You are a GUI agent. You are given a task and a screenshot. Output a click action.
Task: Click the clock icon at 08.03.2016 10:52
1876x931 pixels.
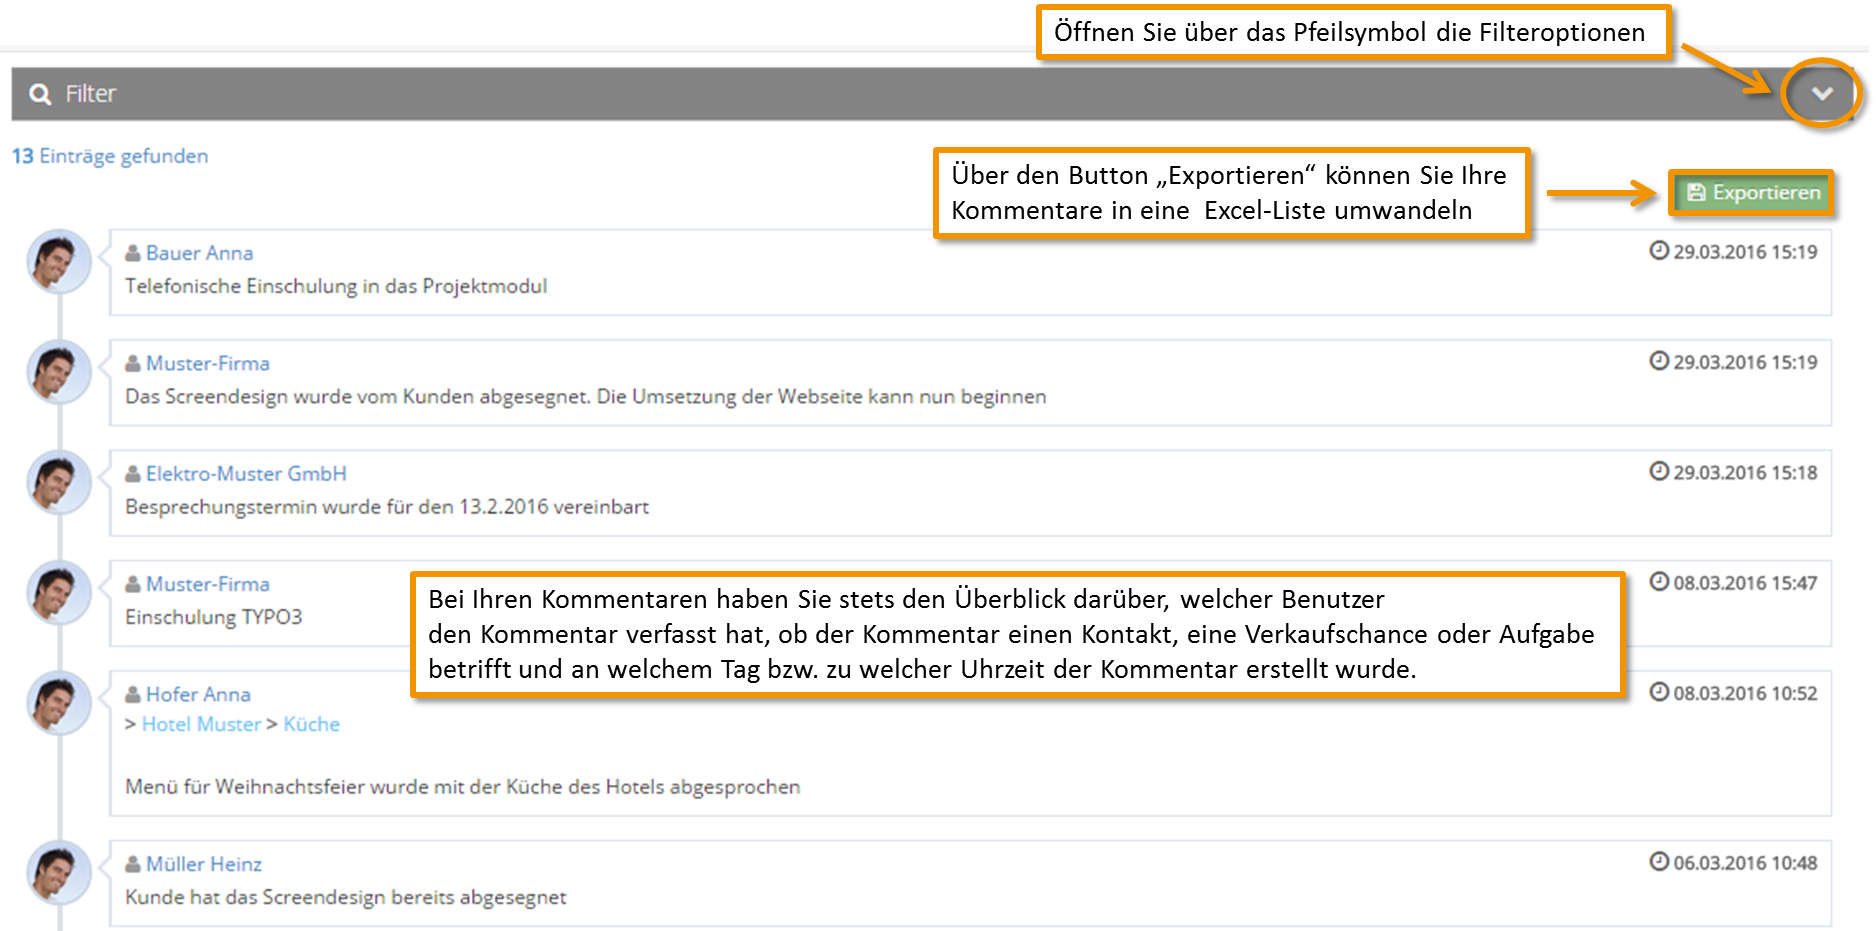pyautogui.click(x=1659, y=692)
